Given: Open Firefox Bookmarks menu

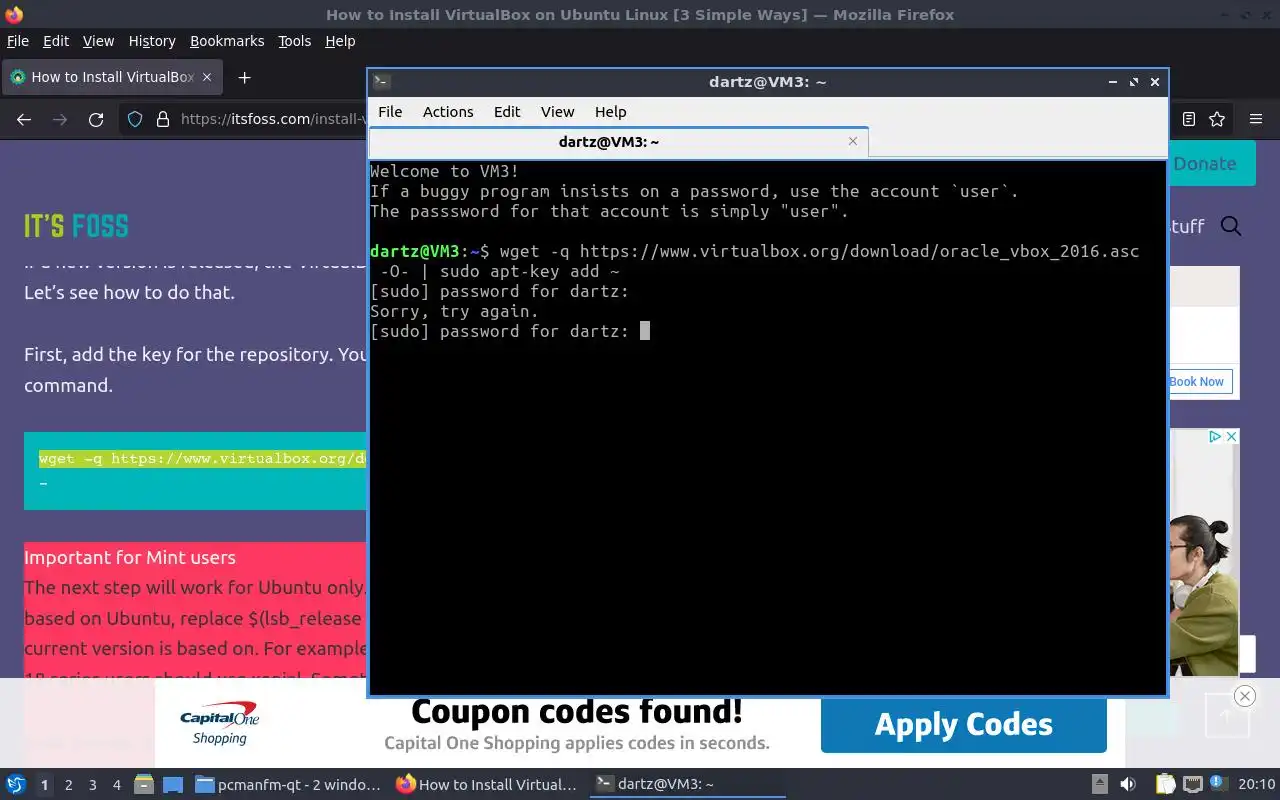Looking at the screenshot, I should [x=227, y=41].
